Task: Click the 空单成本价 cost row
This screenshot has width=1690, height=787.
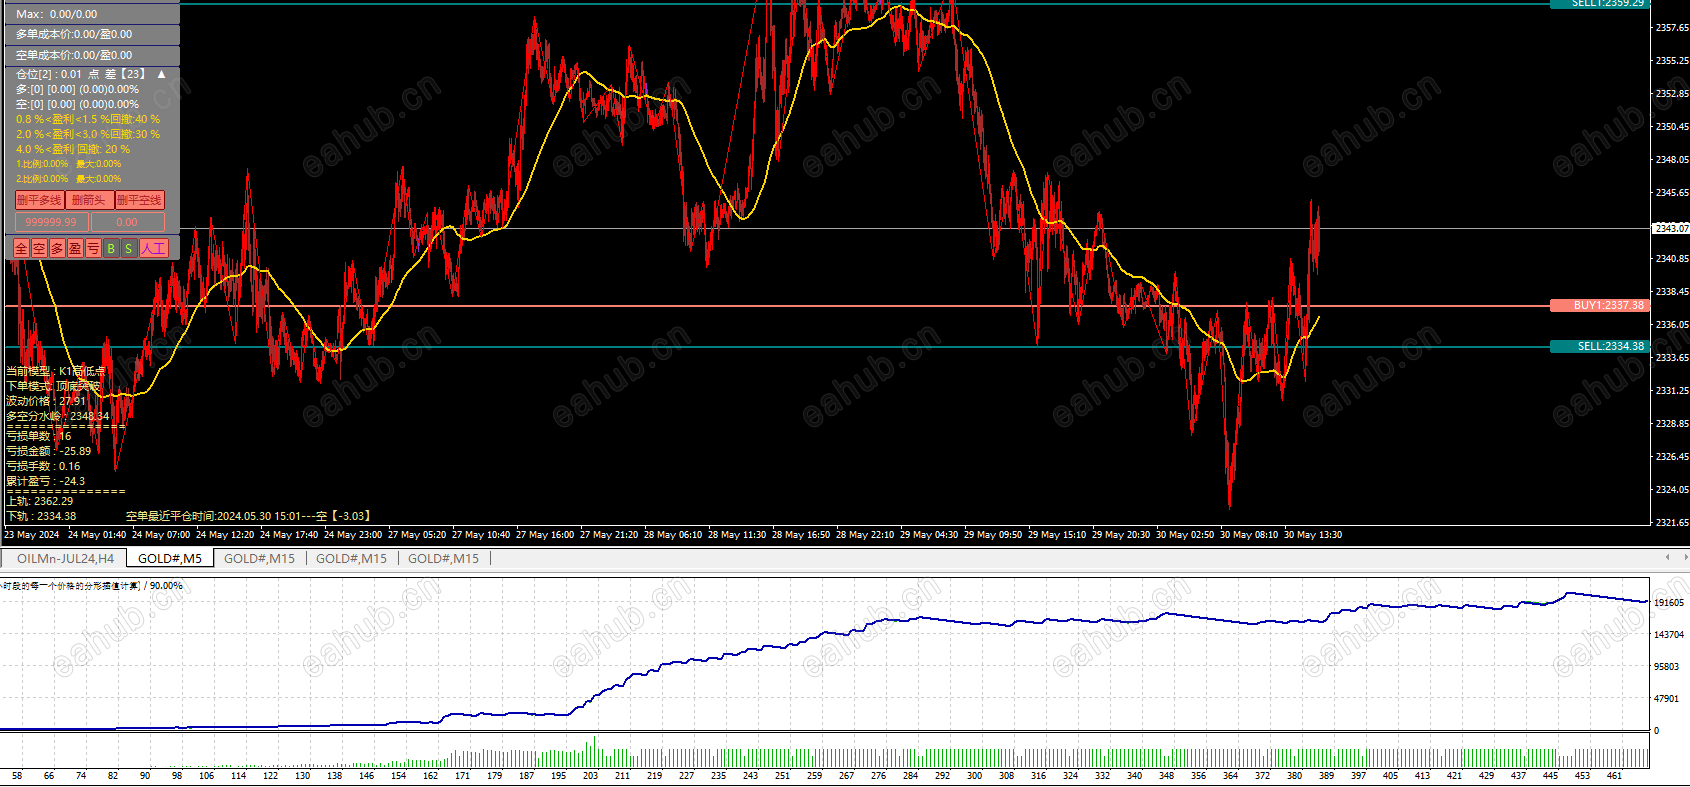Action: [92, 55]
